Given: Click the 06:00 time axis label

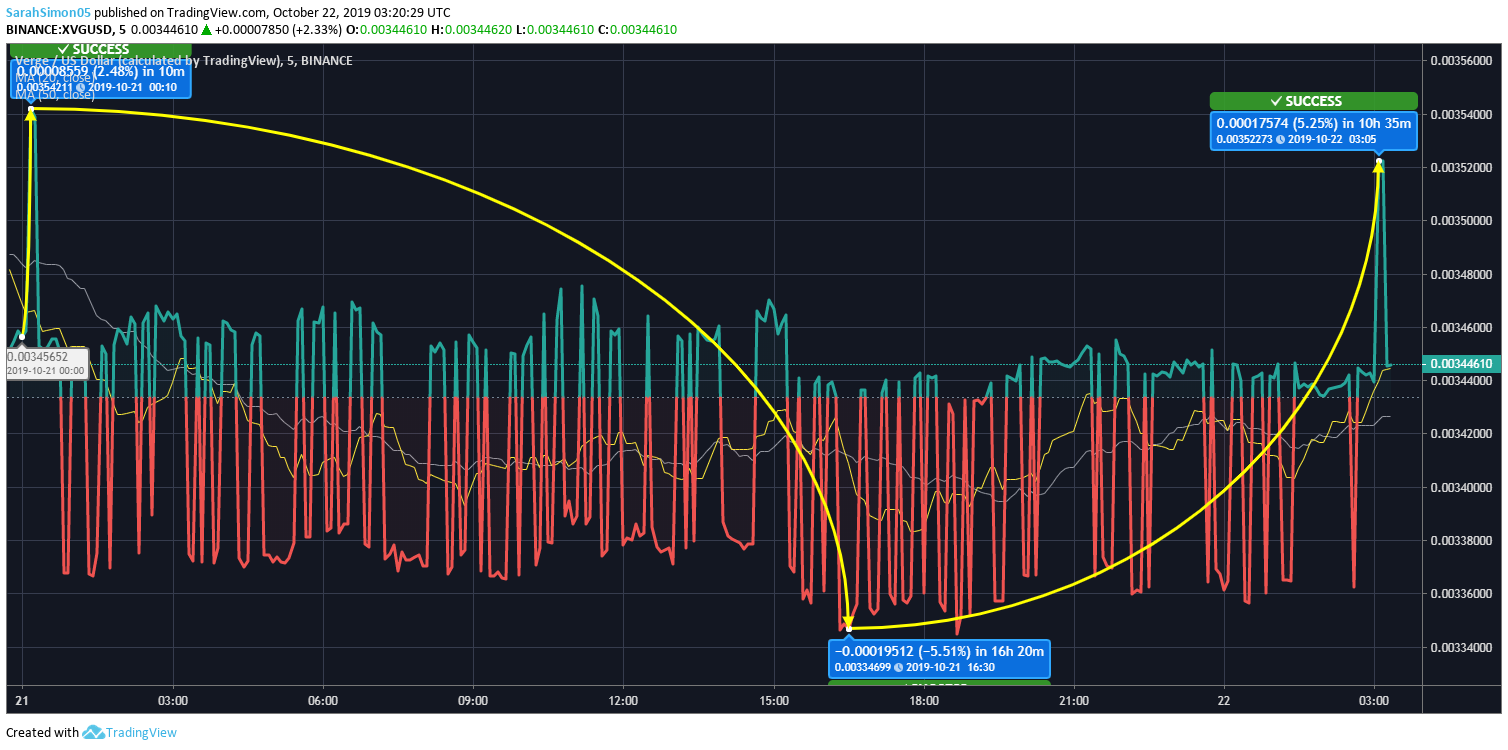Looking at the screenshot, I should (323, 701).
